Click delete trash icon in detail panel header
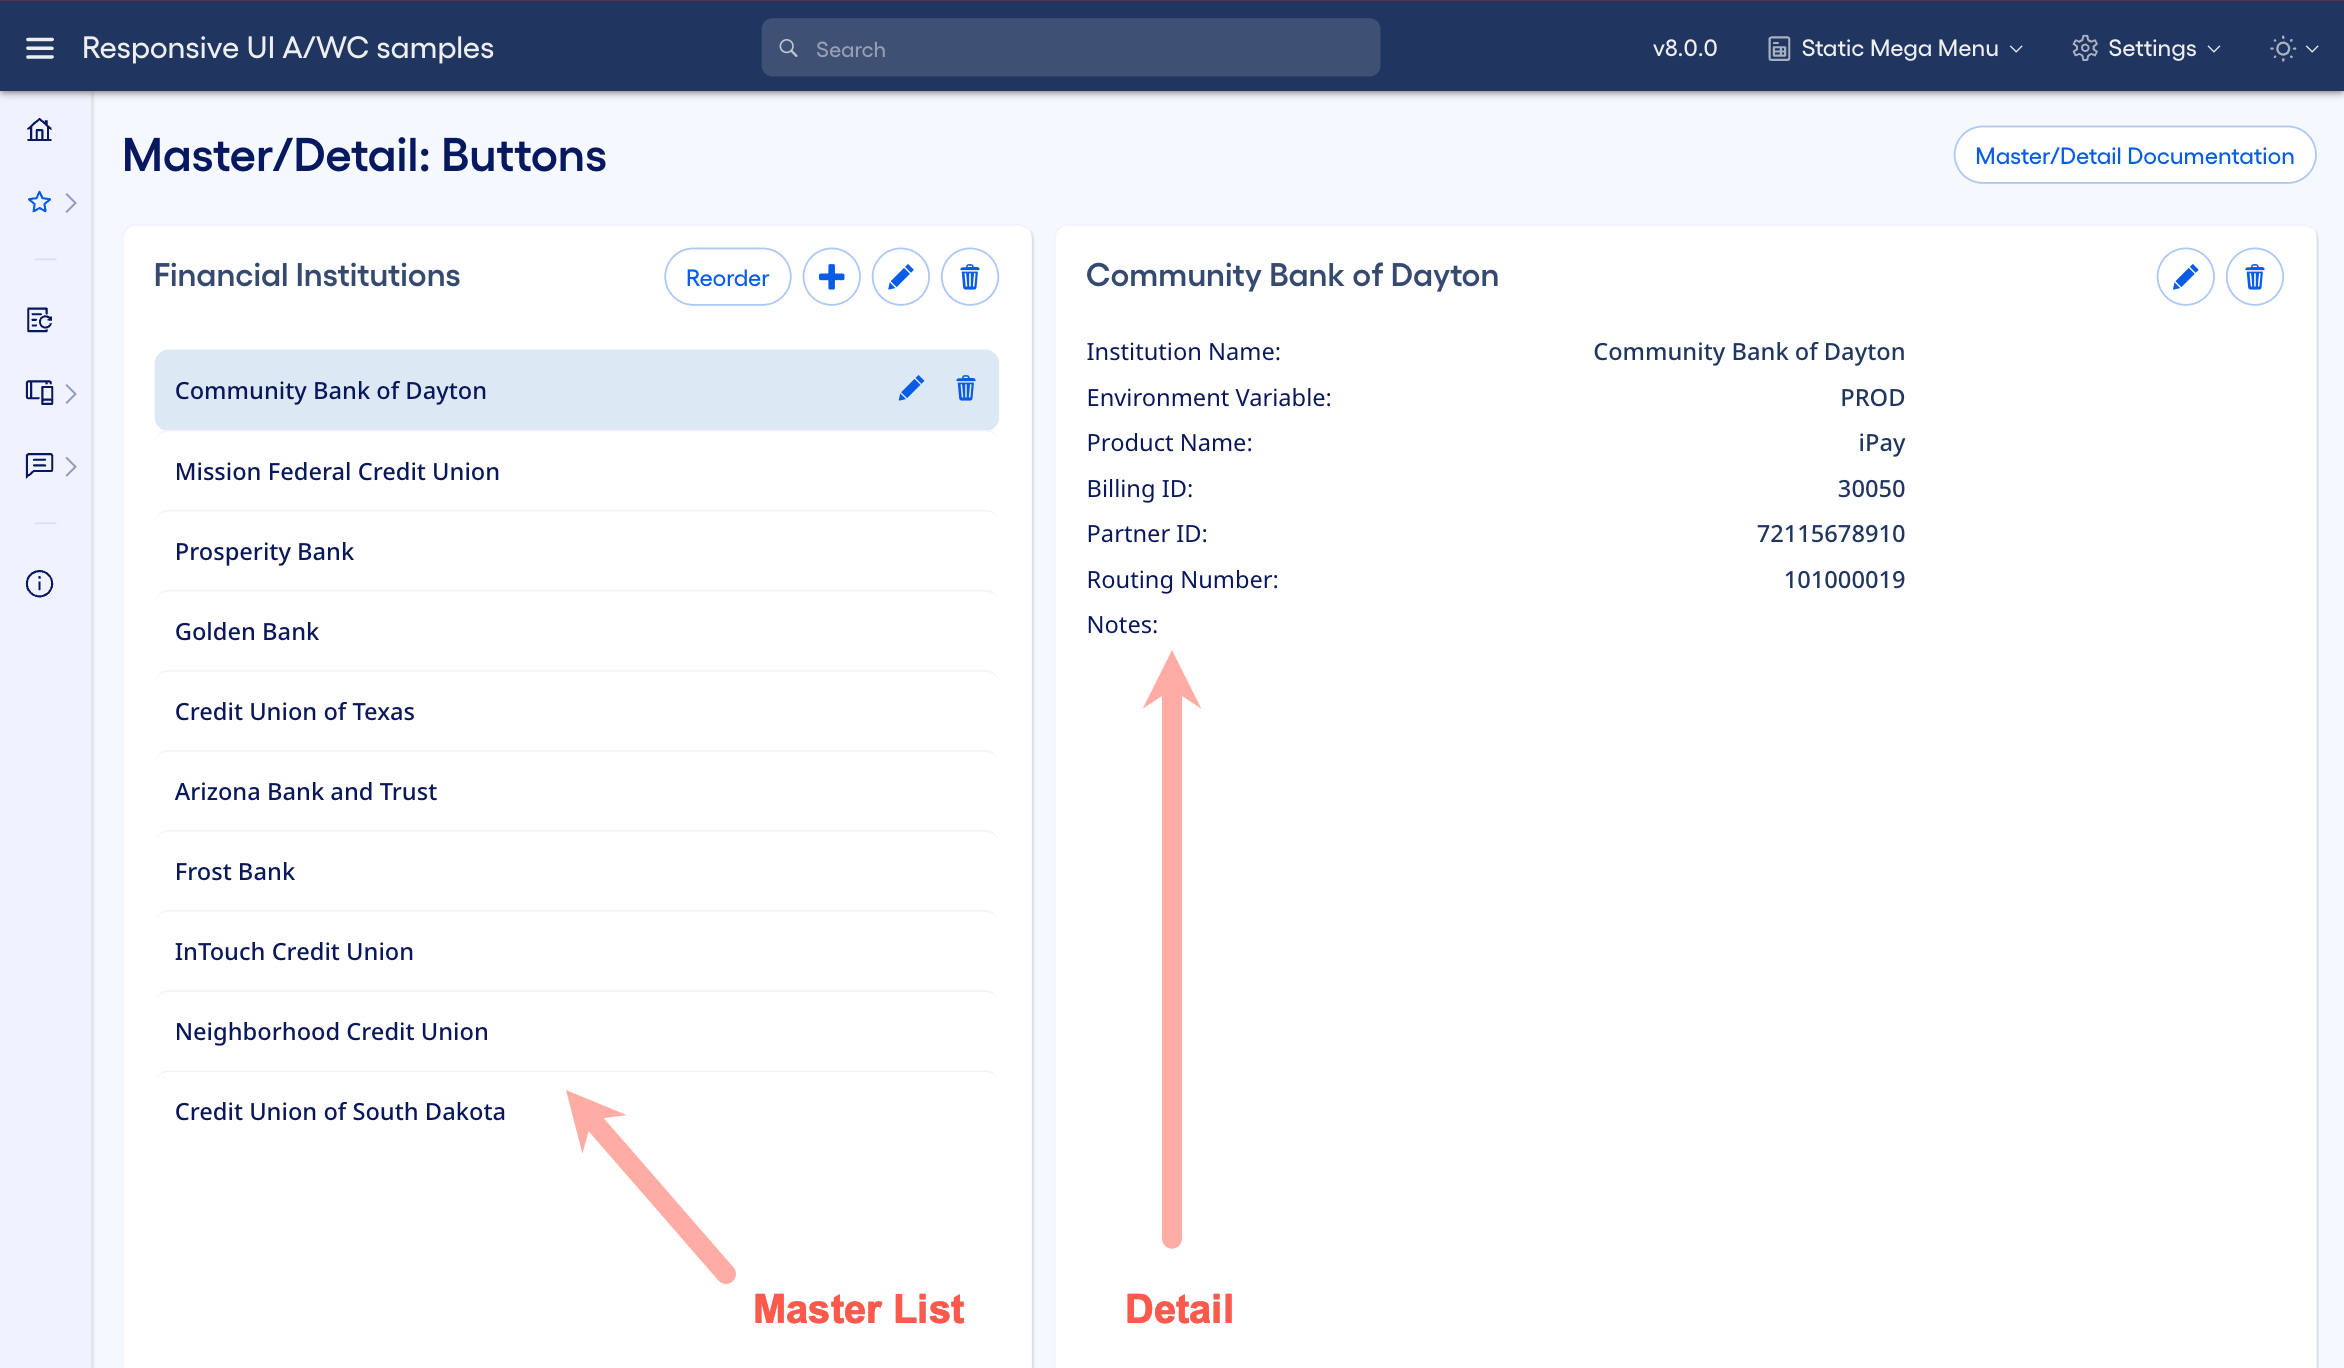Image resolution: width=2344 pixels, height=1368 pixels. pyautogui.click(x=2254, y=277)
